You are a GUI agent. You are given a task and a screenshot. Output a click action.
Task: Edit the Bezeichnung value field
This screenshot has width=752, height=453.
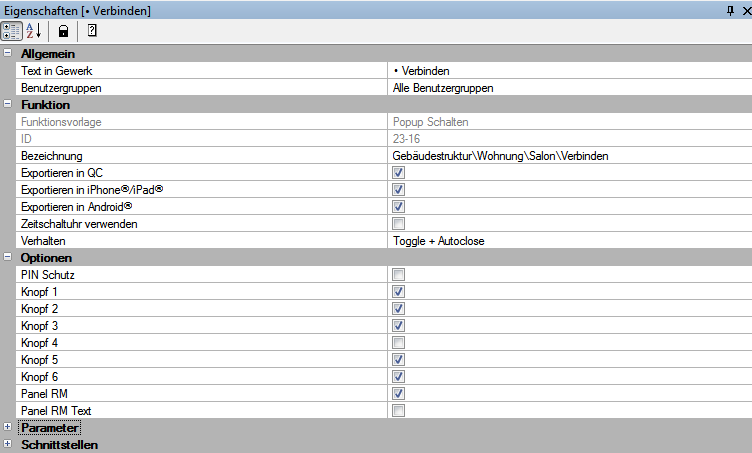click(x=570, y=156)
